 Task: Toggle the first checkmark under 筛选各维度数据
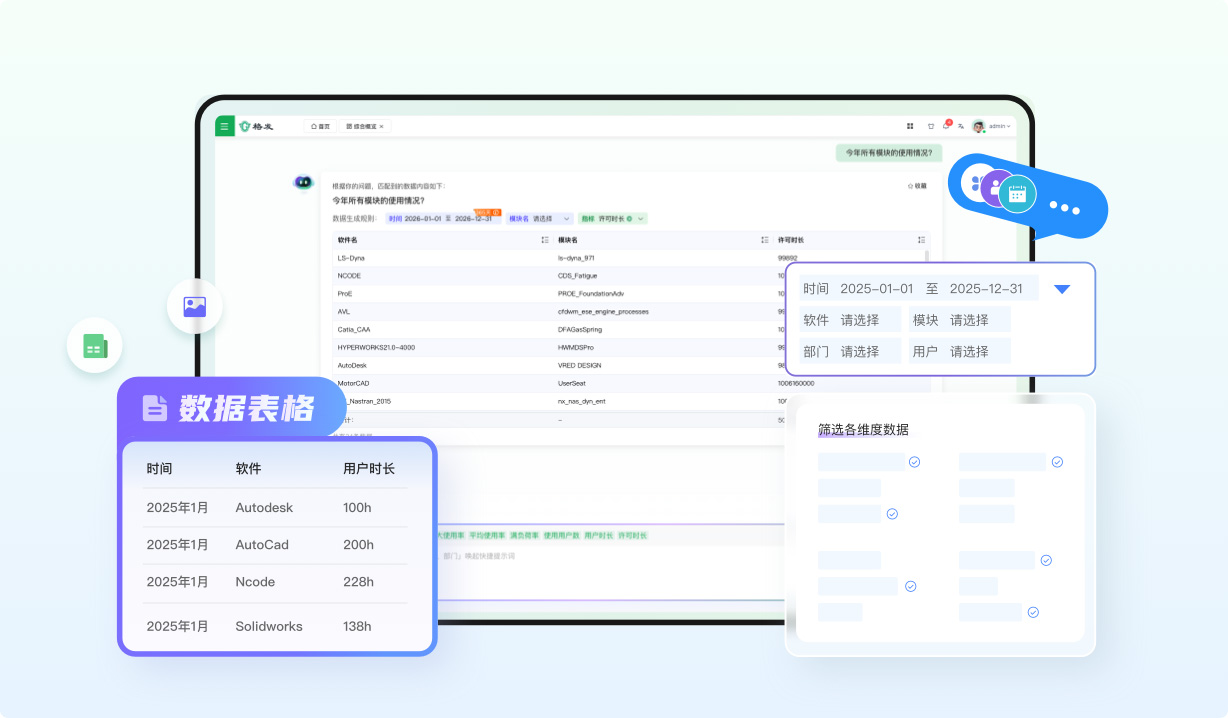914,462
